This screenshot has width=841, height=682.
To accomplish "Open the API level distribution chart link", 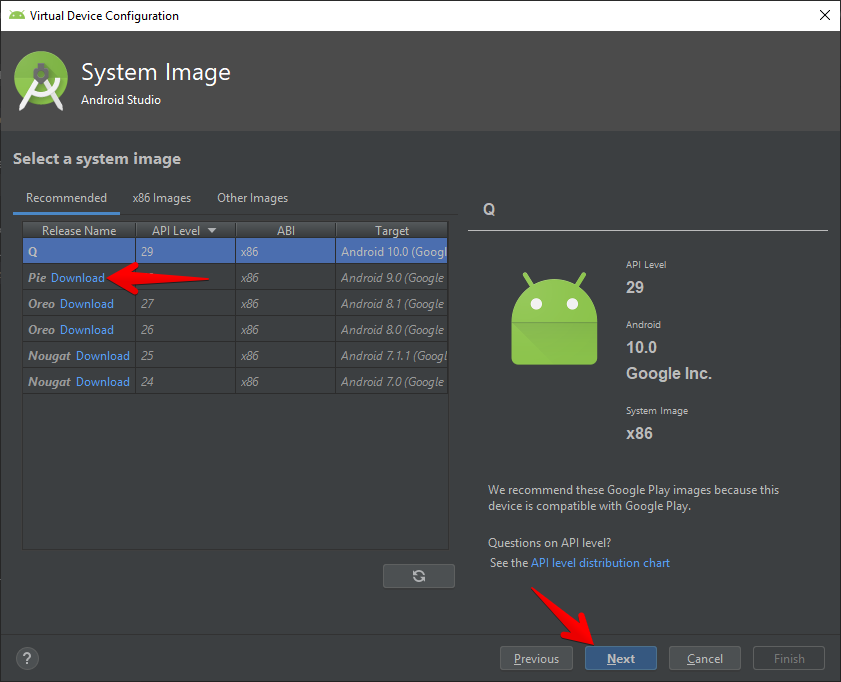I will (600, 563).
